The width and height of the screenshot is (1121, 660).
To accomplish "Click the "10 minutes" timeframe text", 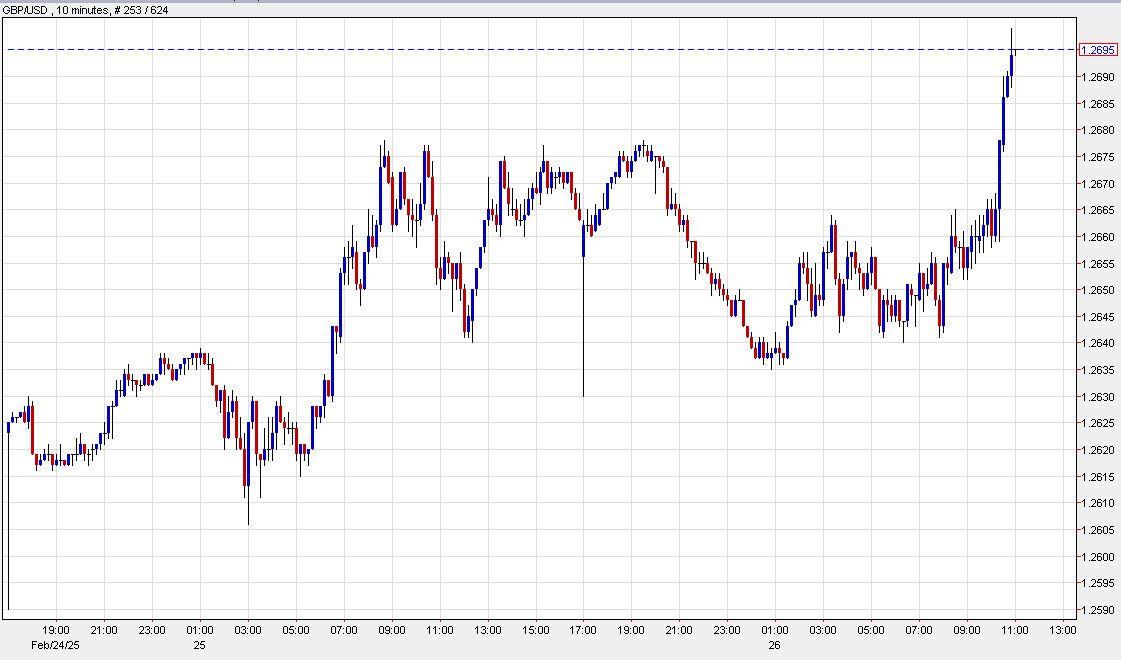I will pyautogui.click(x=81, y=7).
